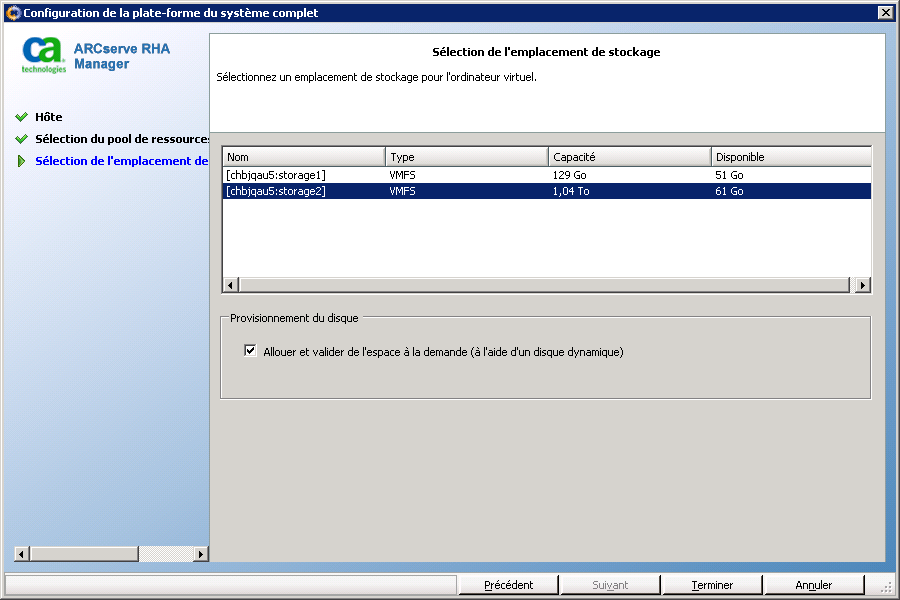900x600 pixels.
Task: Sort the list by Nom column
Action: tap(303, 157)
